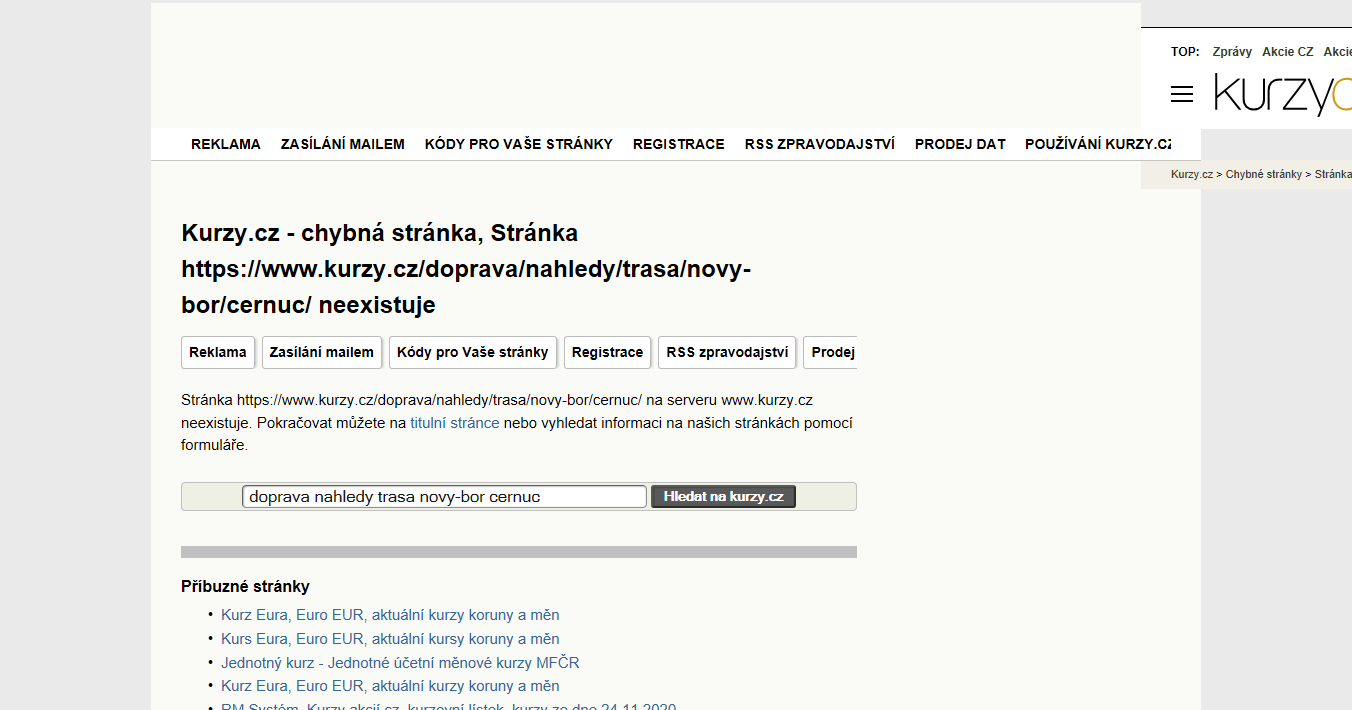Click Hledat na kurzy.cz button

click(724, 497)
